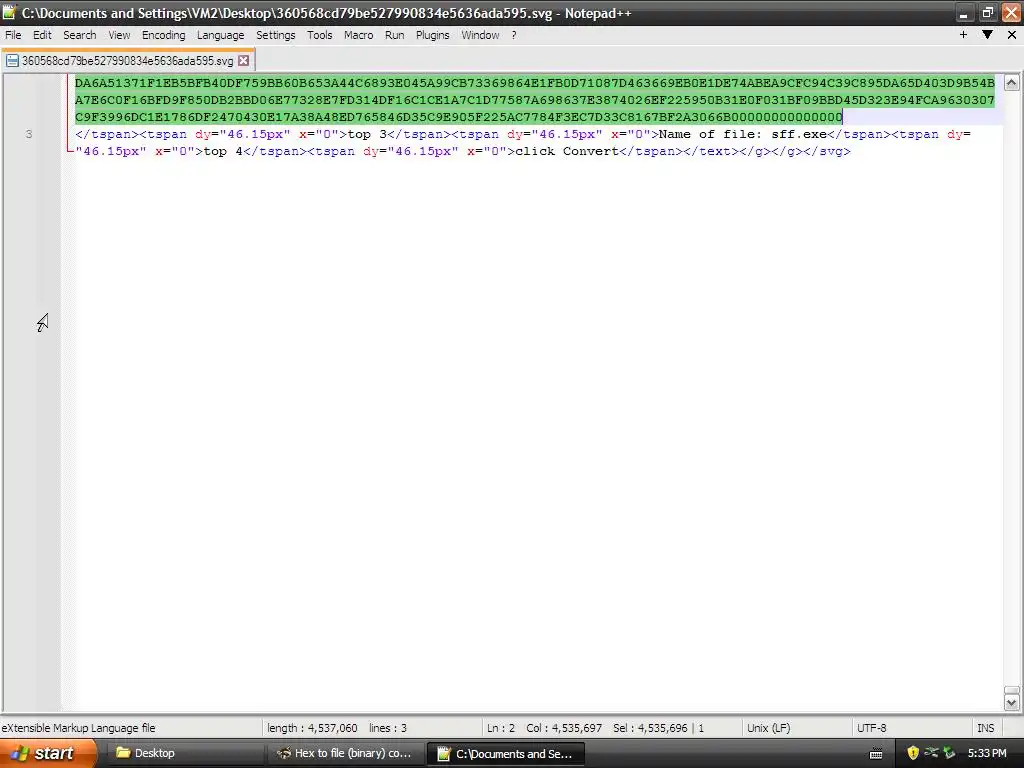Viewport: 1024px width, 768px height.
Task: Click the highlighted hex string's first line
Action: [x=535, y=83]
